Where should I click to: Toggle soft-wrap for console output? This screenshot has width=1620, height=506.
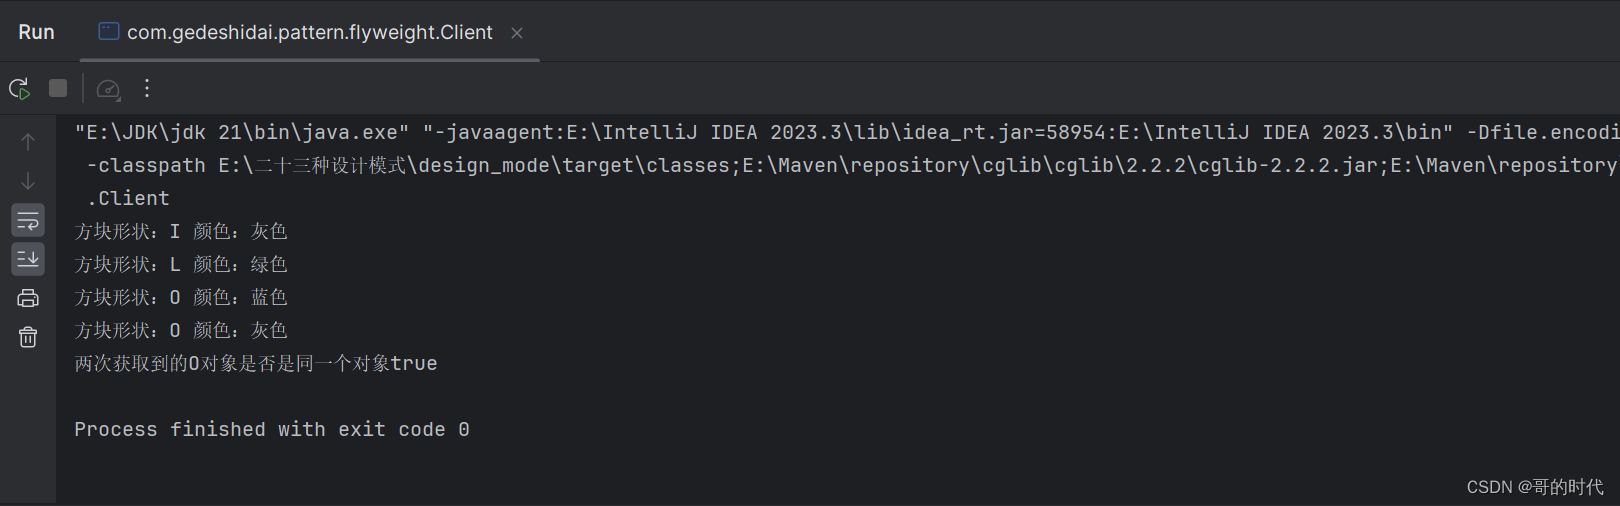coord(28,220)
